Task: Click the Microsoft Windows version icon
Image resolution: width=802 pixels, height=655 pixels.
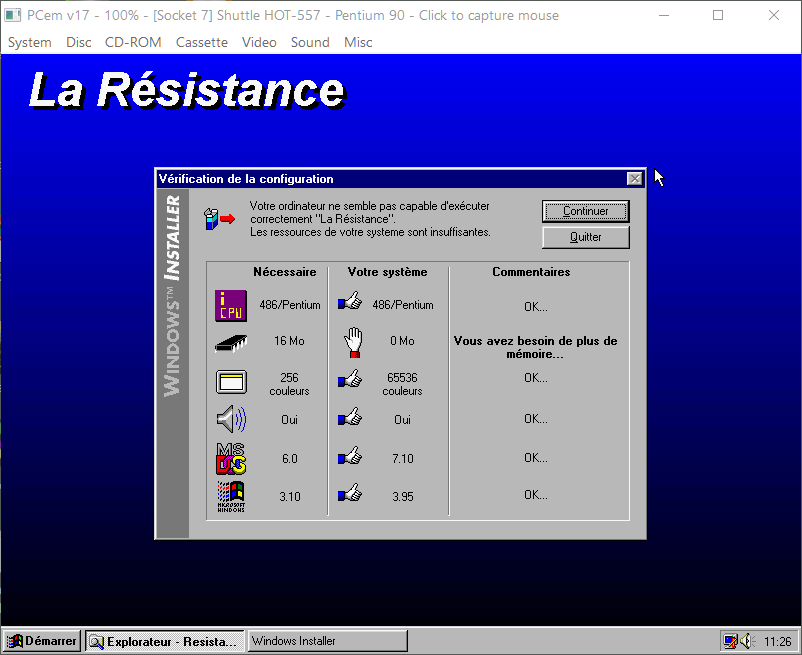Action: coord(230,495)
